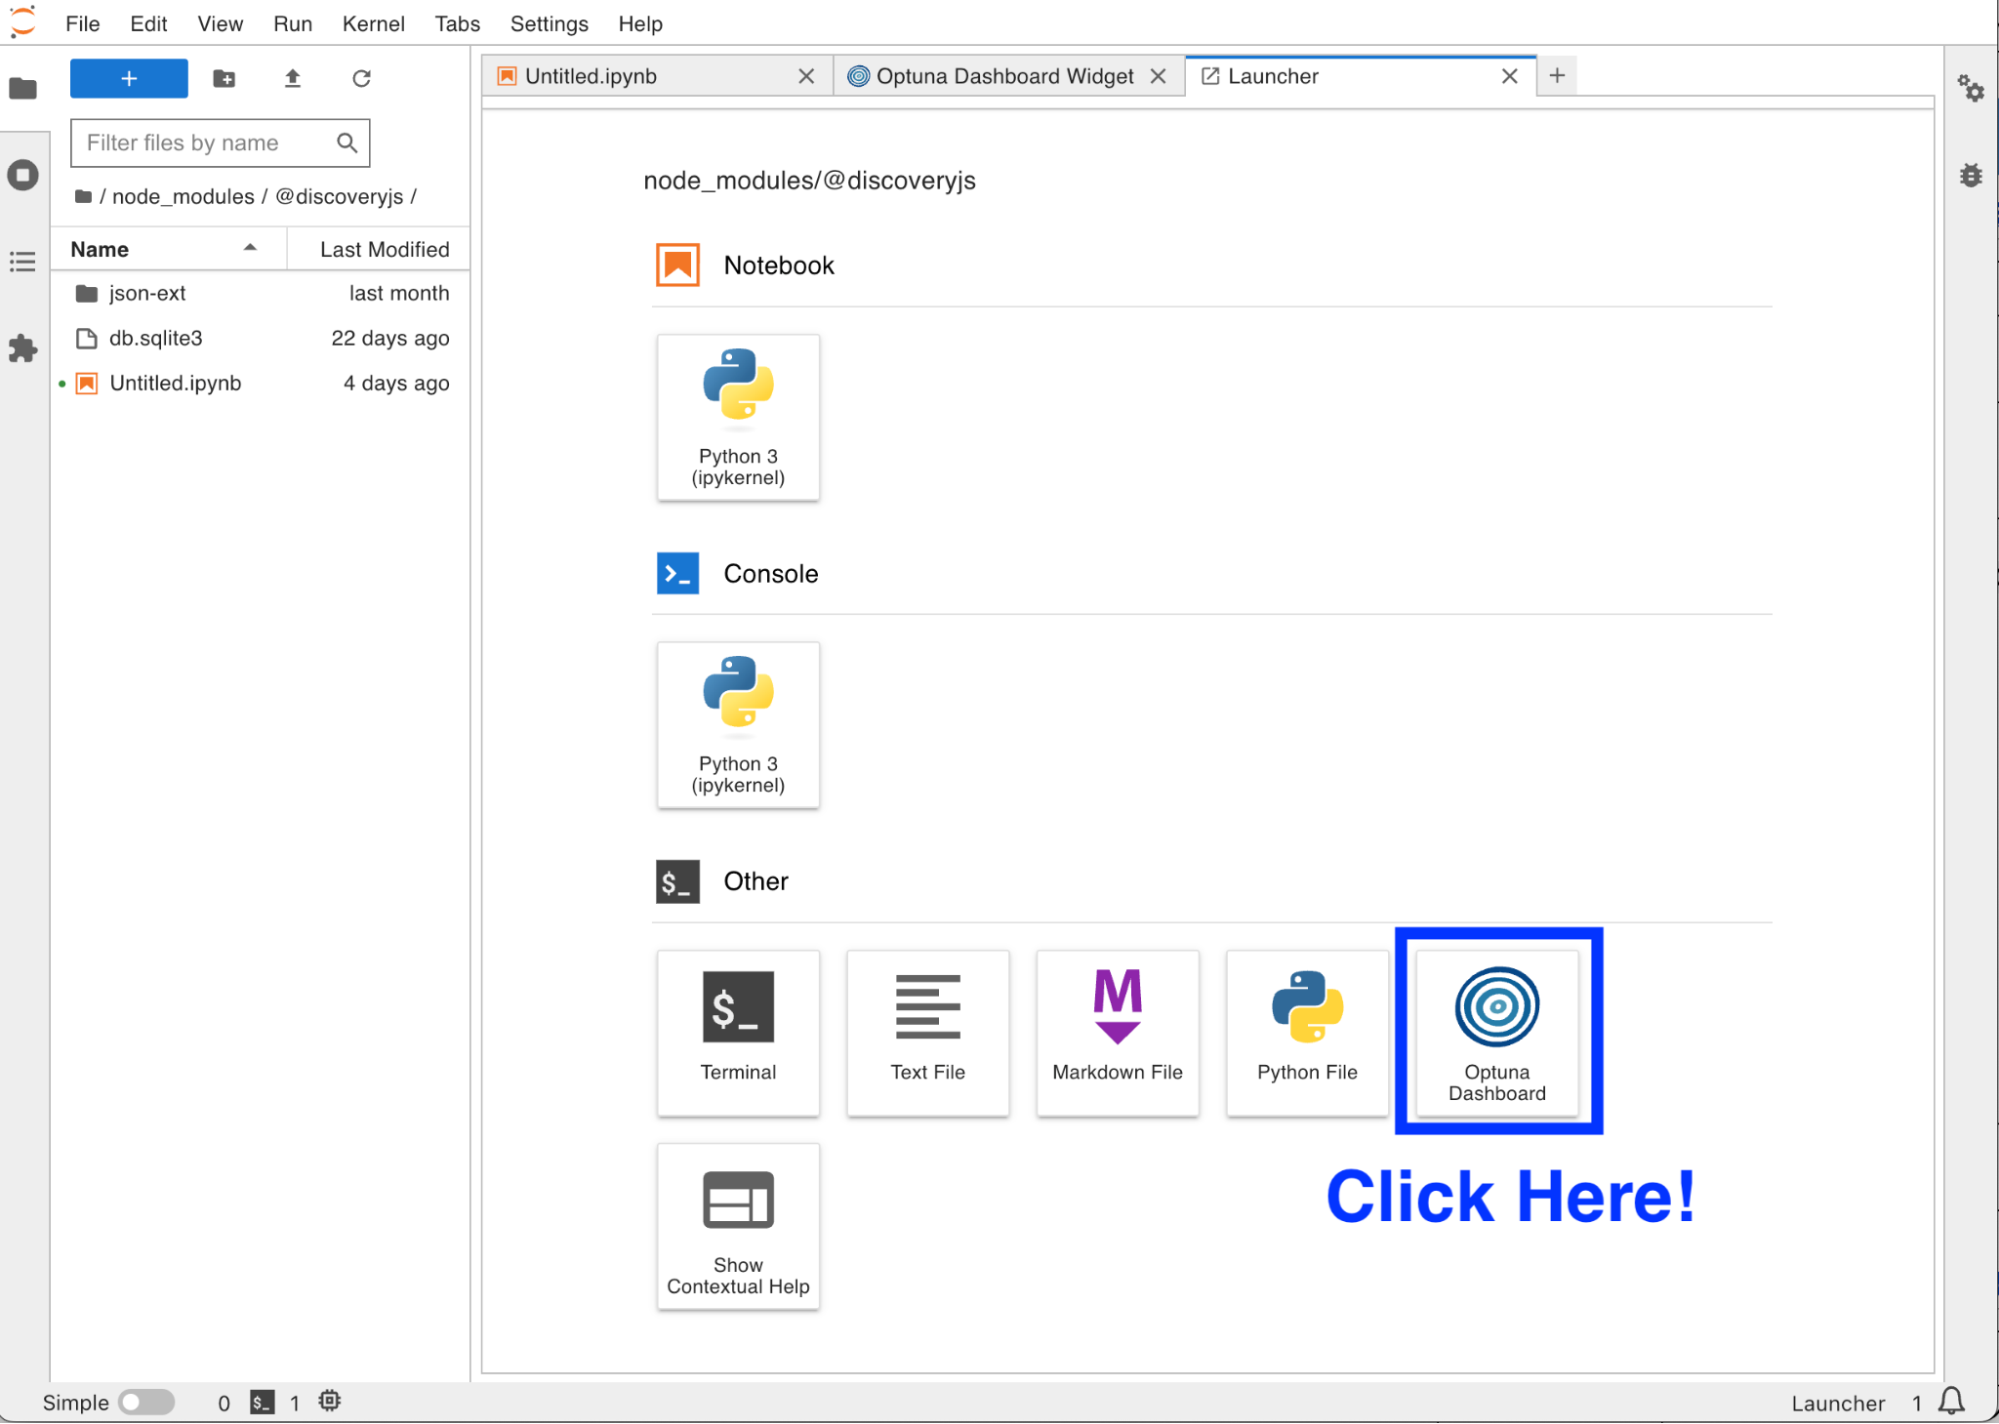Select Untitled.ipynb in file list

pyautogui.click(x=260, y=383)
